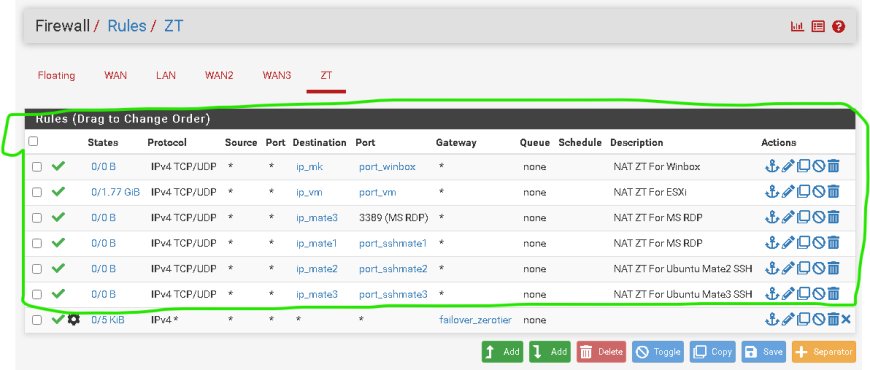Delete the failover_zerotier rule with trash icon
This screenshot has height=370, width=870.
click(x=833, y=320)
